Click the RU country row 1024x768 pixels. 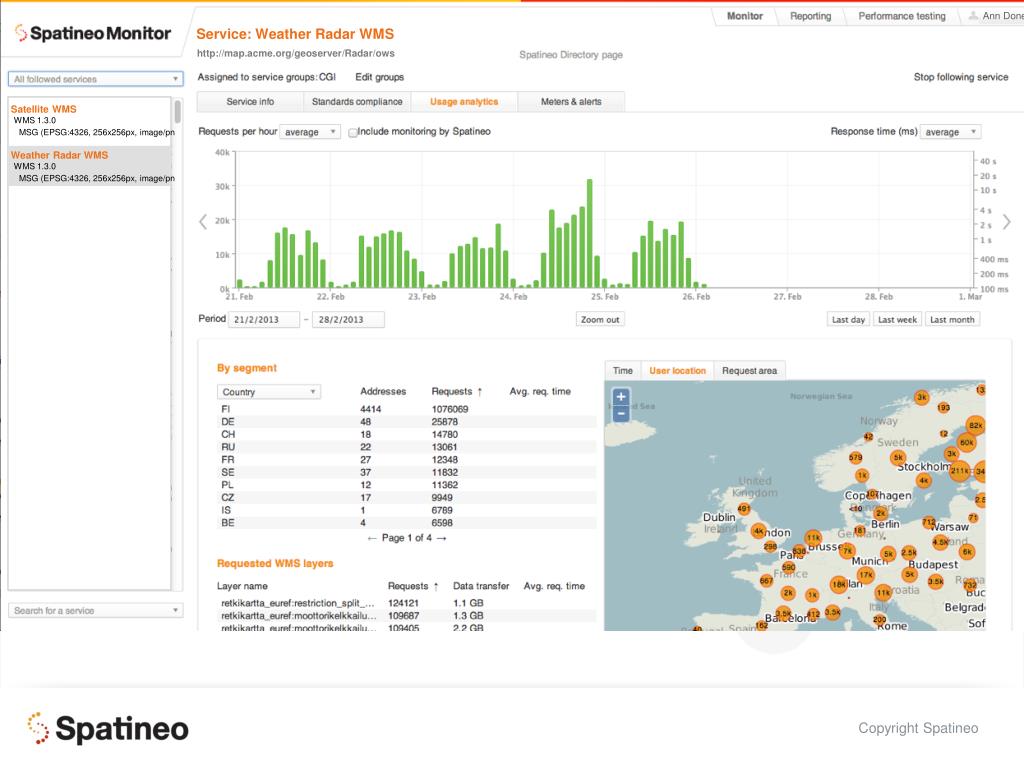[406, 447]
